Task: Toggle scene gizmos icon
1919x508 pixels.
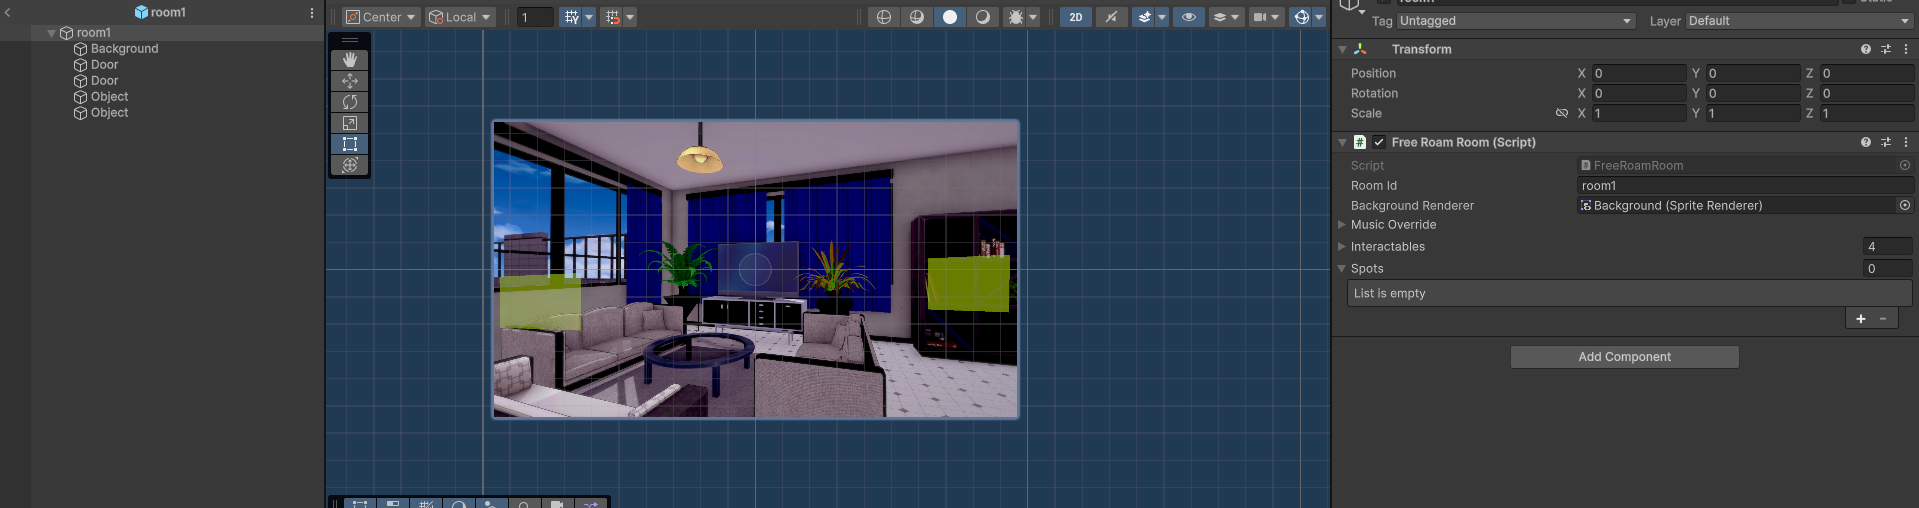Action: 1301,17
